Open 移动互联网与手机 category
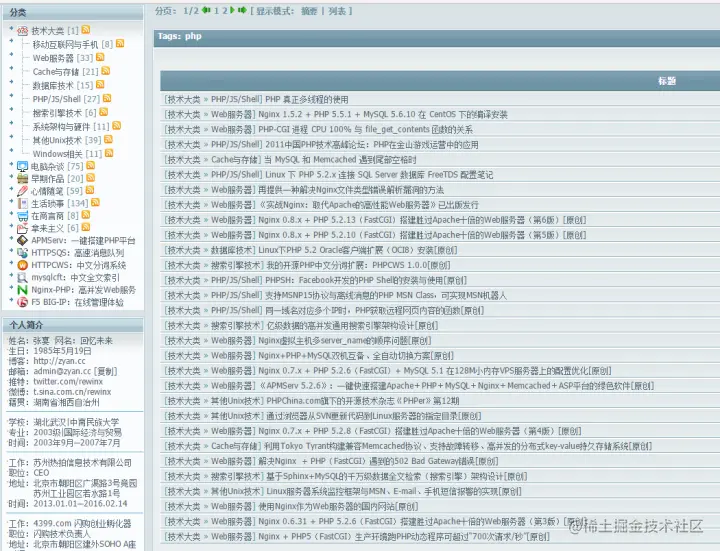This screenshot has width=720, height=551. (65, 45)
